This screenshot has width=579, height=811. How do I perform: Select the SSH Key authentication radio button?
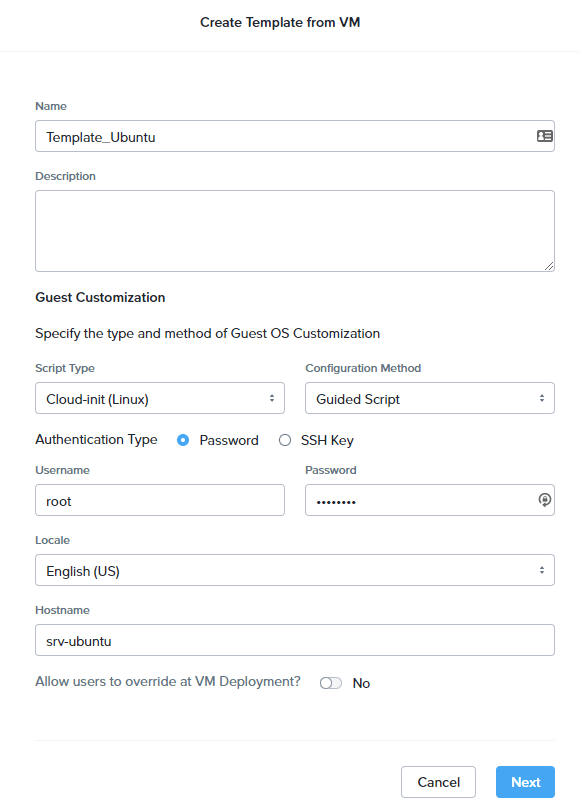[285, 440]
